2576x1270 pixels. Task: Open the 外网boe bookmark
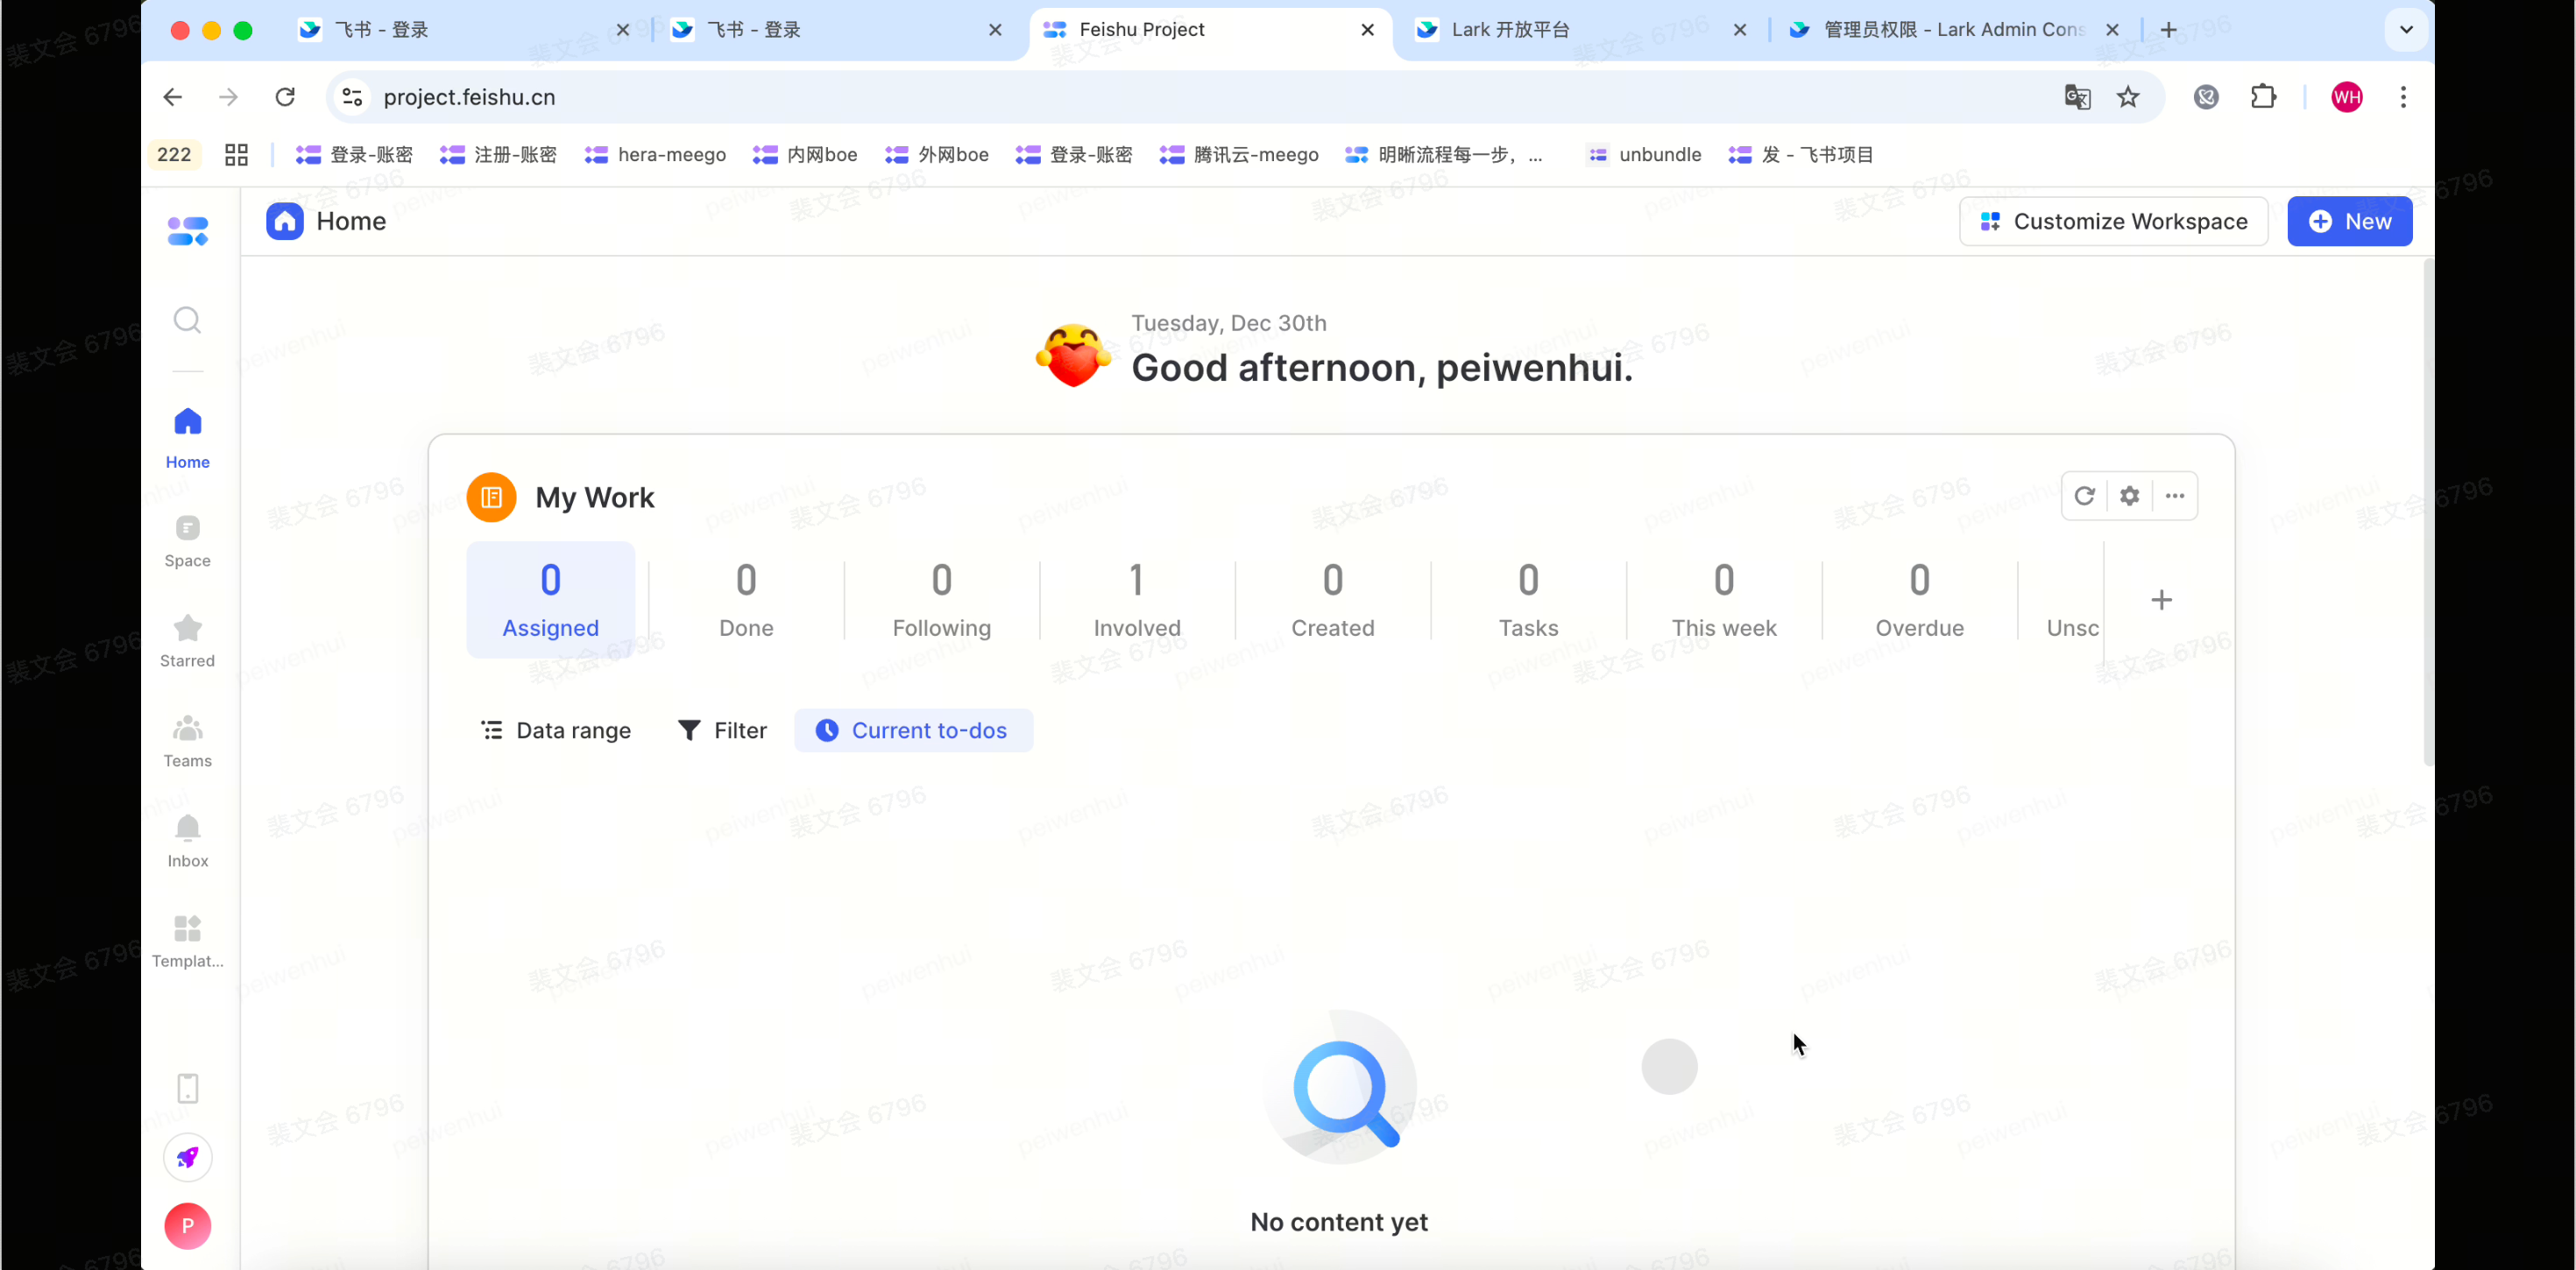pos(937,155)
